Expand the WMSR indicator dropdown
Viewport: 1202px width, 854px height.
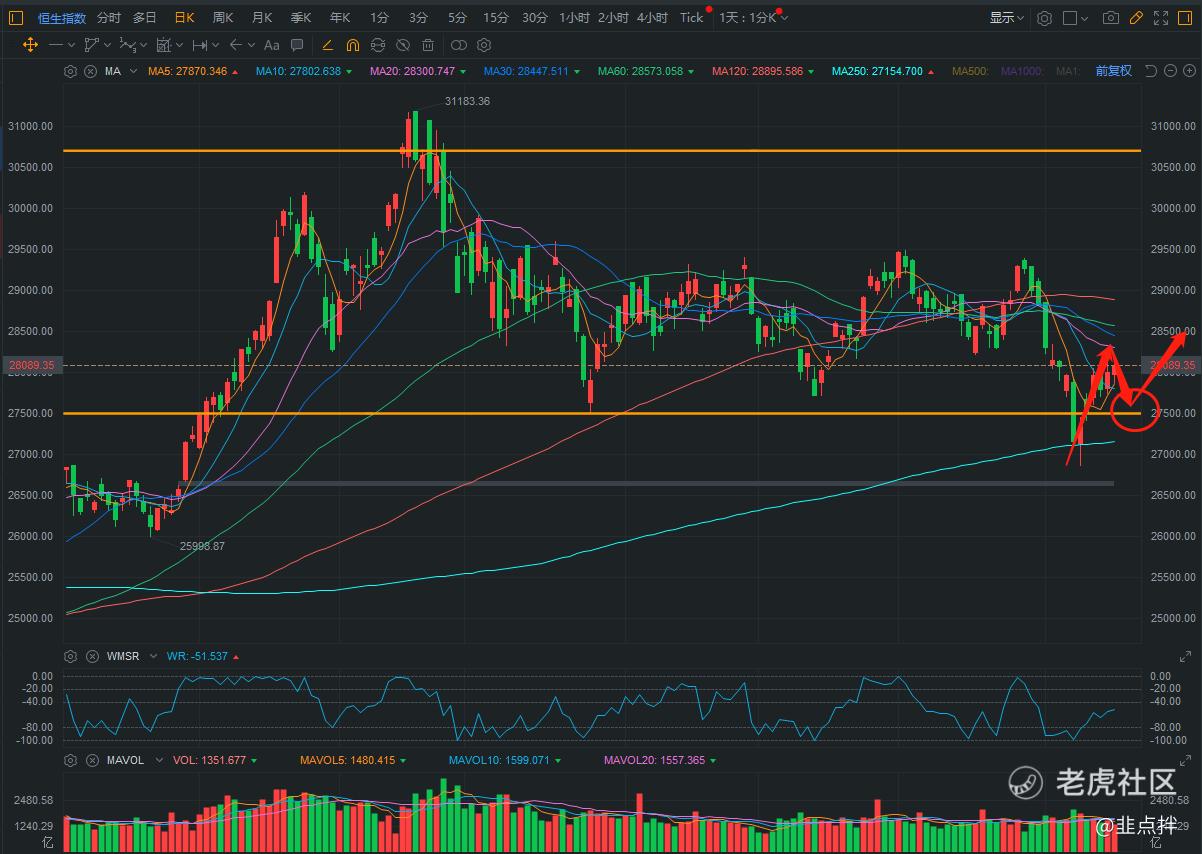153,657
